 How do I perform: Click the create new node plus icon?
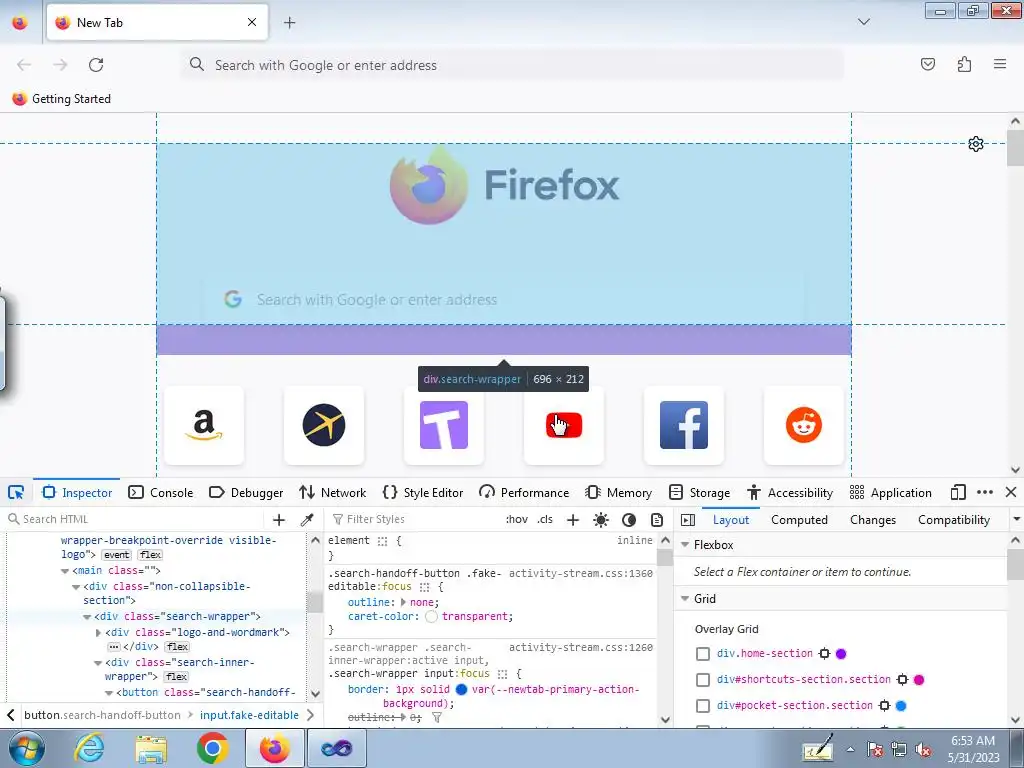[279, 520]
